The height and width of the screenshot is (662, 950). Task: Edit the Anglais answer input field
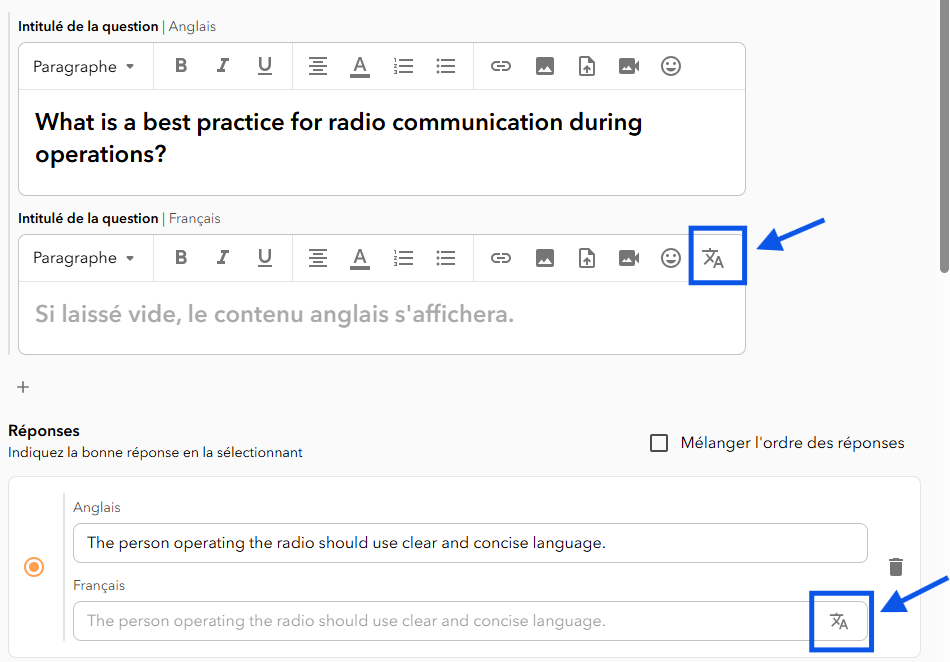(470, 543)
